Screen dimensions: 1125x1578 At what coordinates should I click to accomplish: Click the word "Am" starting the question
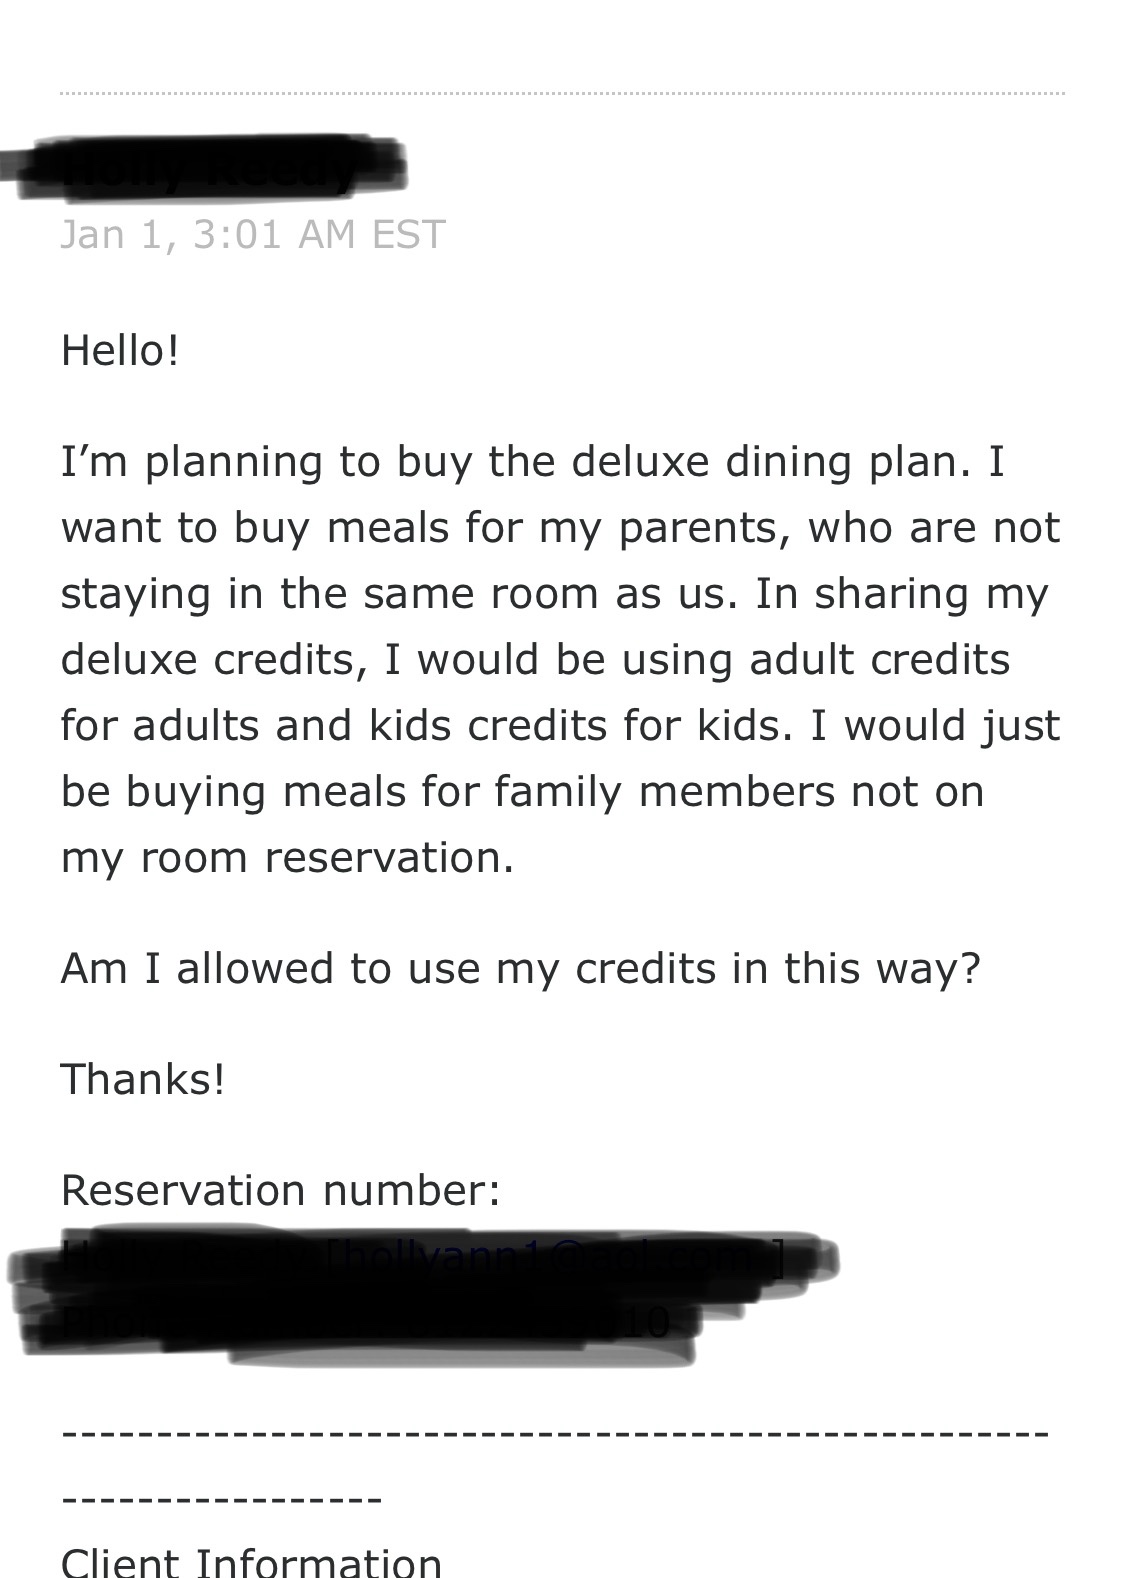[93, 968]
